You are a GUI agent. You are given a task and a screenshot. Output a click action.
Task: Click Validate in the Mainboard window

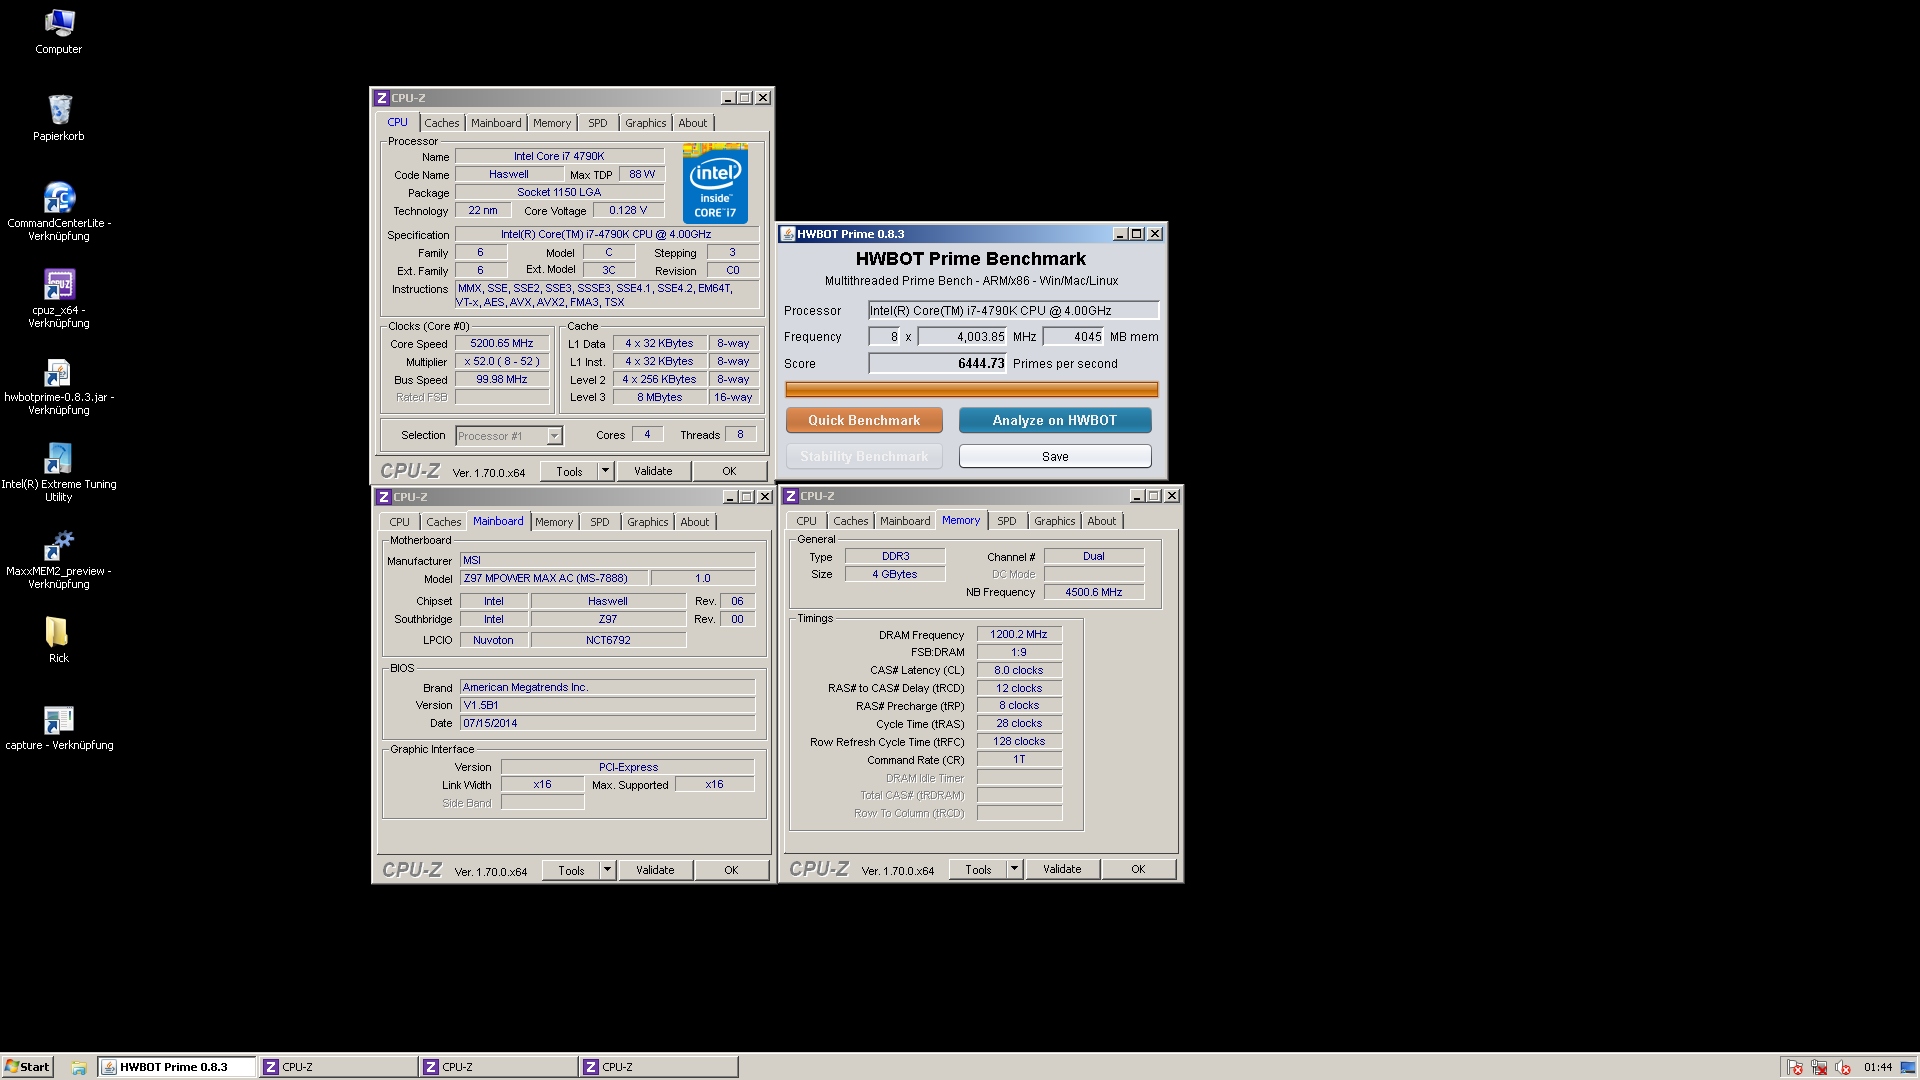[x=655, y=870]
